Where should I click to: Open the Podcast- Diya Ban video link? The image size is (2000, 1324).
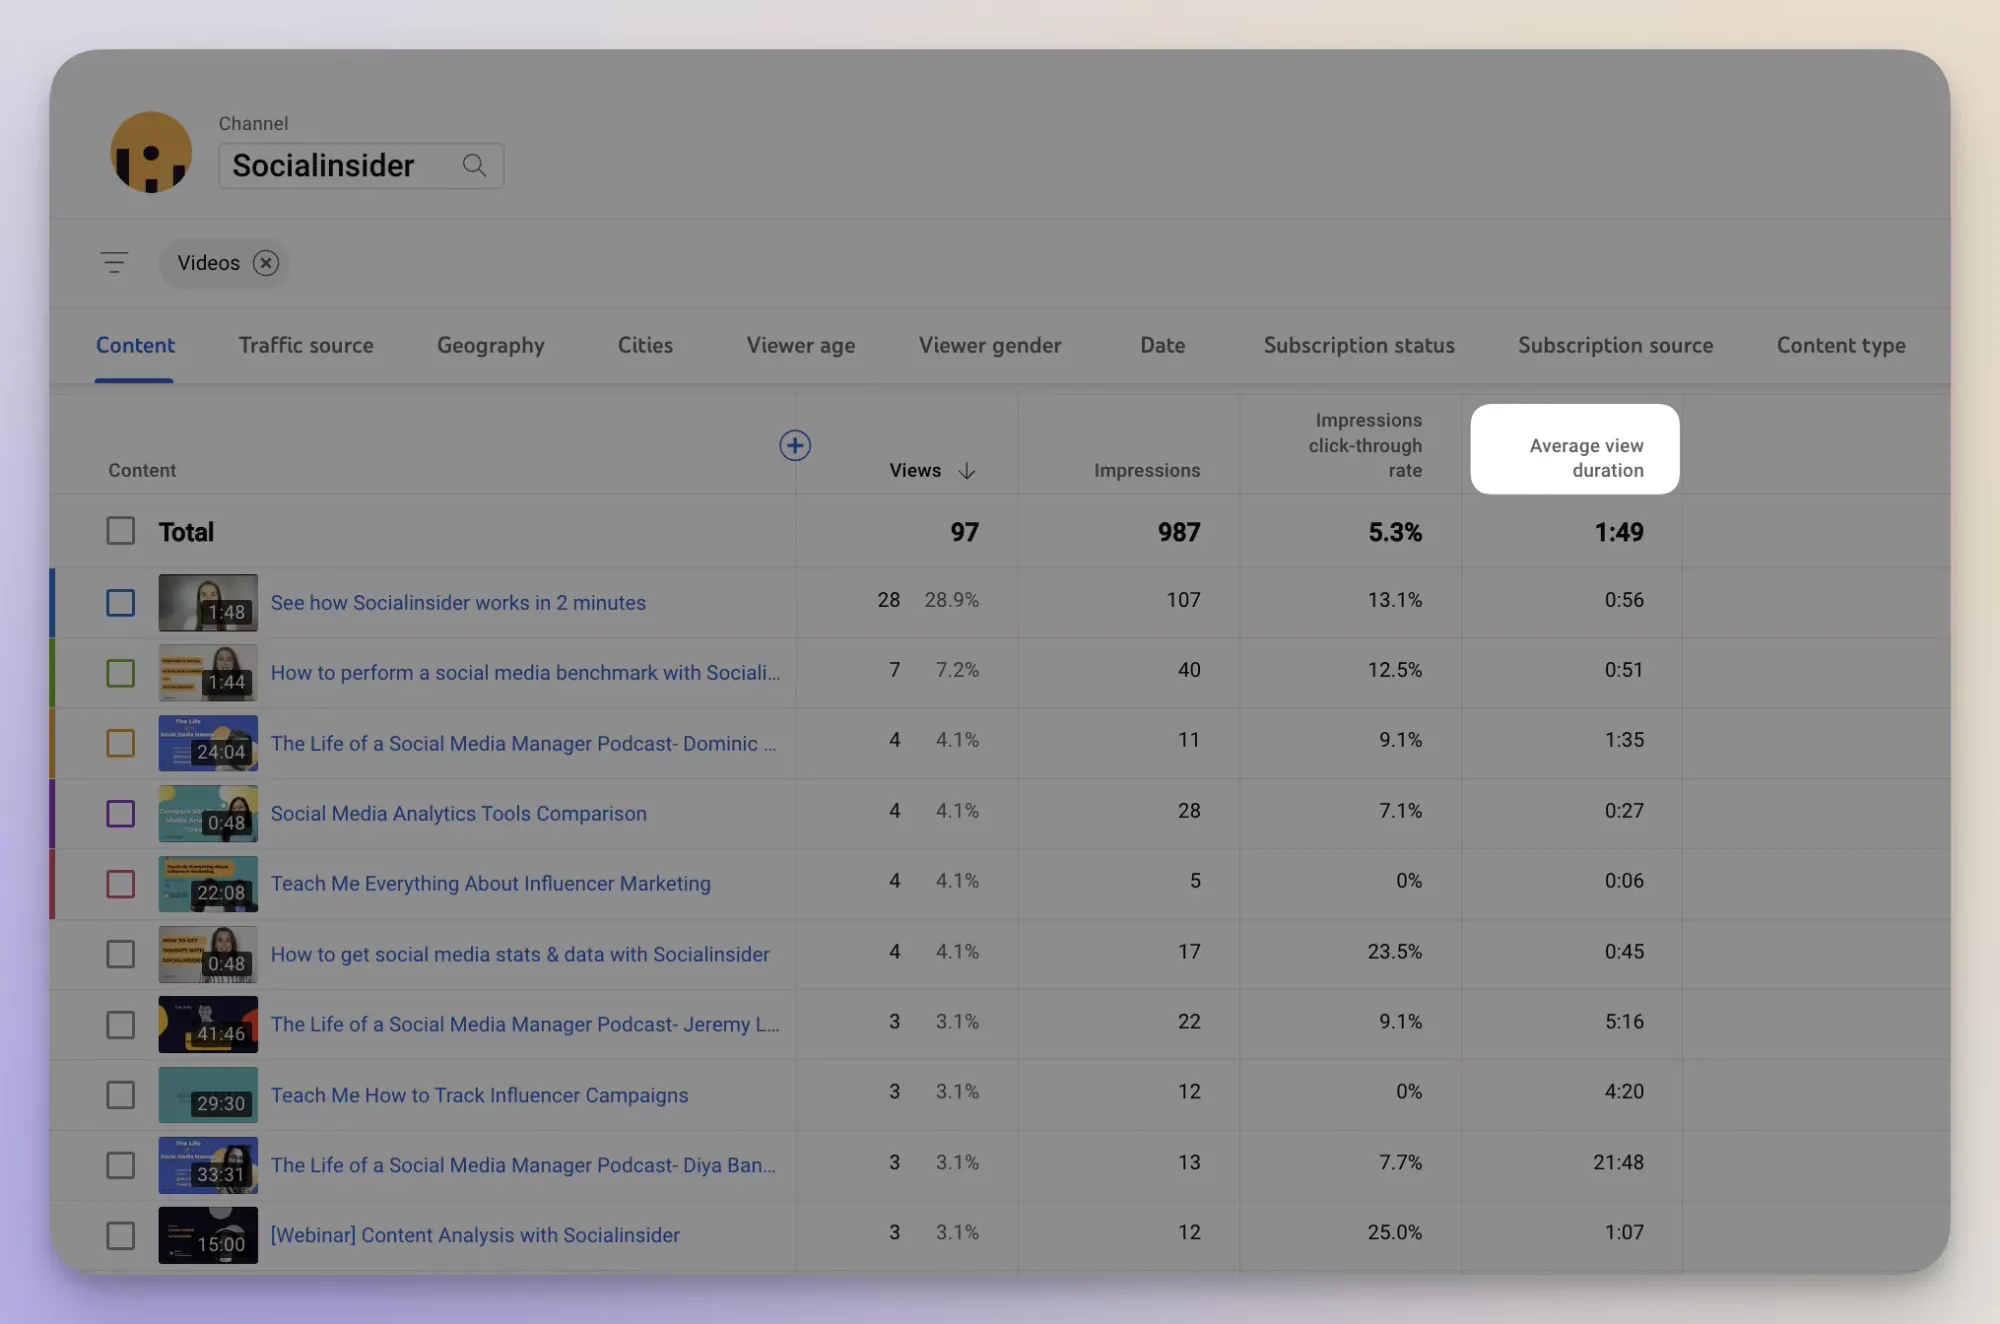[523, 1165]
